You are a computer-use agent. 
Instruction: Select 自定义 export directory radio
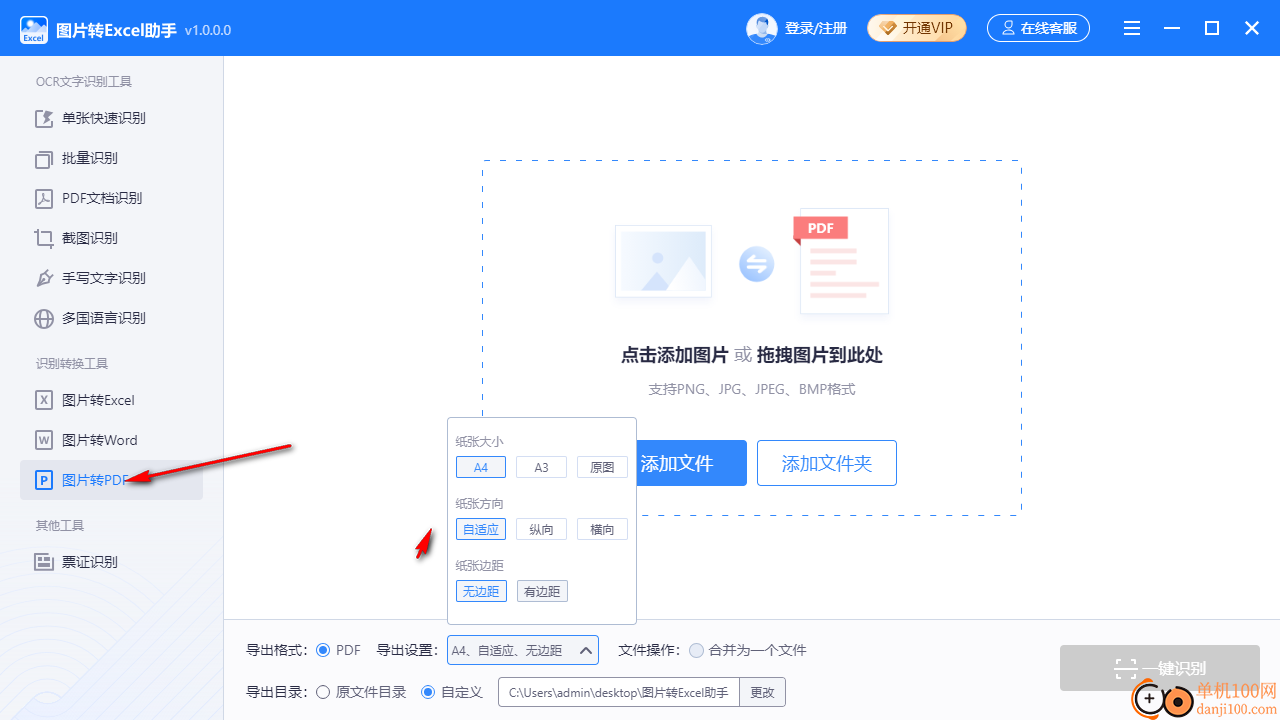coord(428,692)
